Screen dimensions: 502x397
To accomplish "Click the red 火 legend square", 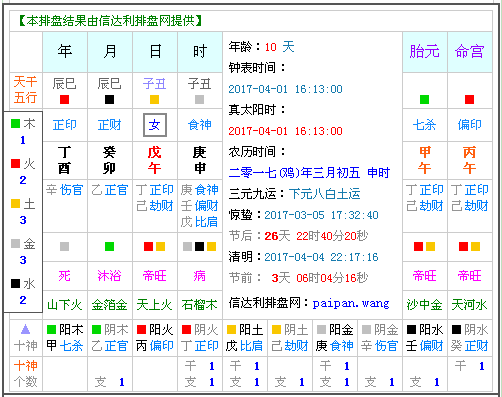I will click(15, 163).
